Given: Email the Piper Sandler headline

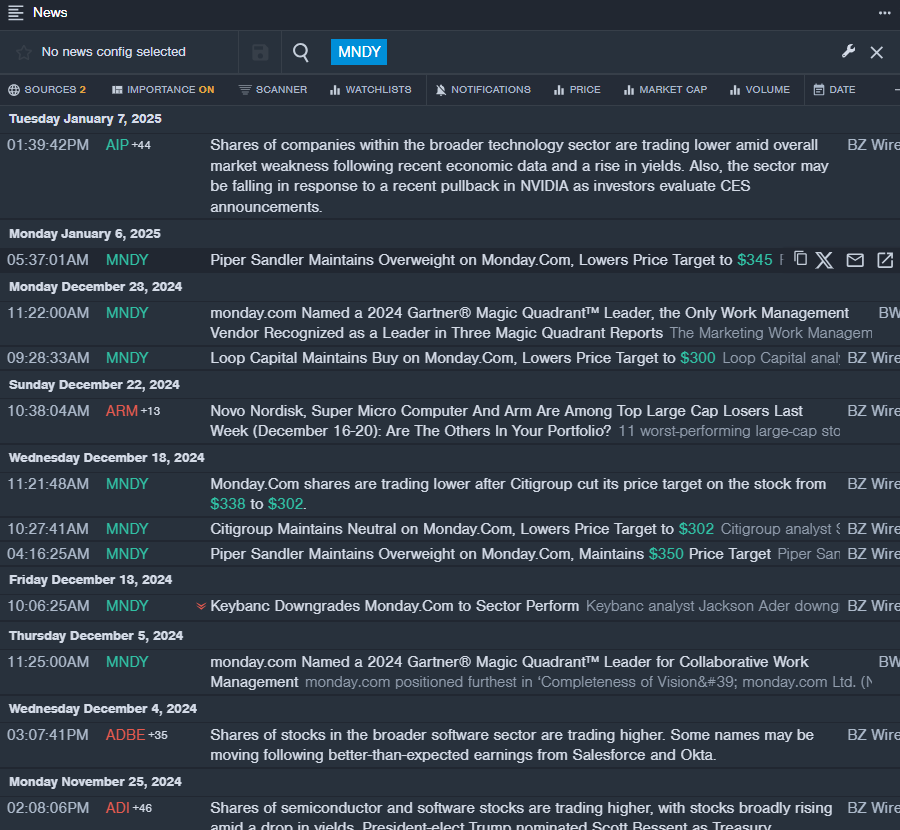Looking at the screenshot, I should pos(855,260).
